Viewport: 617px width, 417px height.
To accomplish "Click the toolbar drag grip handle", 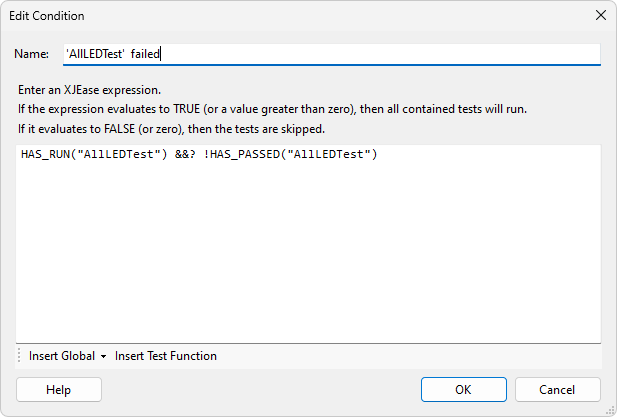I will tap(19, 356).
